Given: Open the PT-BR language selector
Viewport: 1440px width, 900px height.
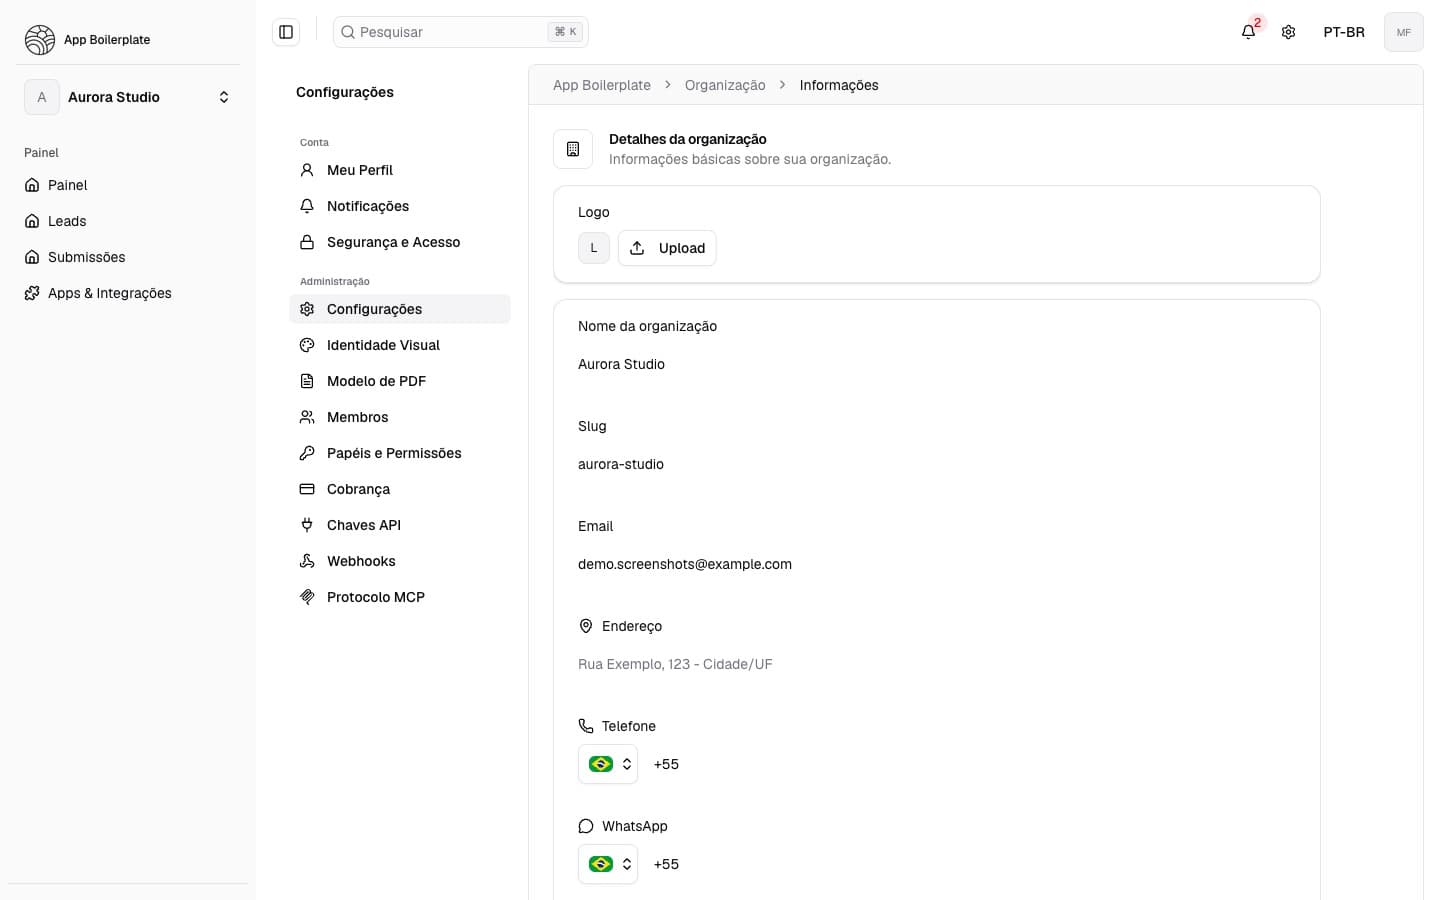Looking at the screenshot, I should [x=1344, y=32].
